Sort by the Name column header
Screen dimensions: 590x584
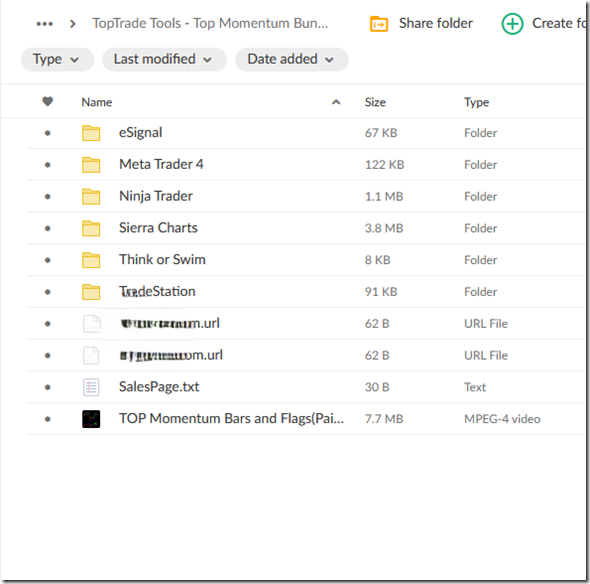point(97,102)
